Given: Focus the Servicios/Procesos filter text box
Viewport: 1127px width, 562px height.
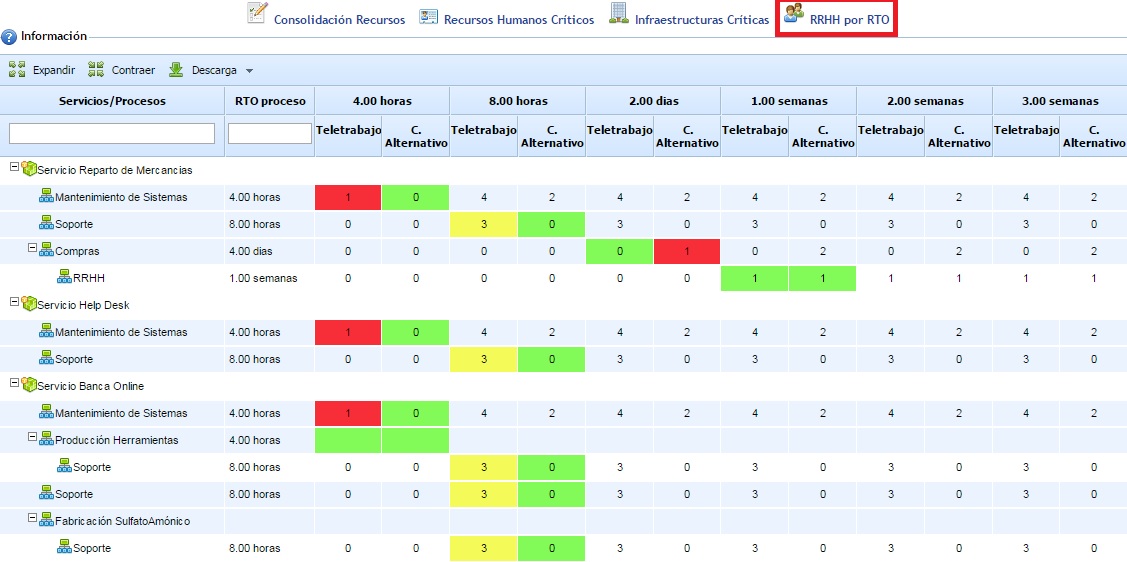Looking at the screenshot, I should click(112, 133).
